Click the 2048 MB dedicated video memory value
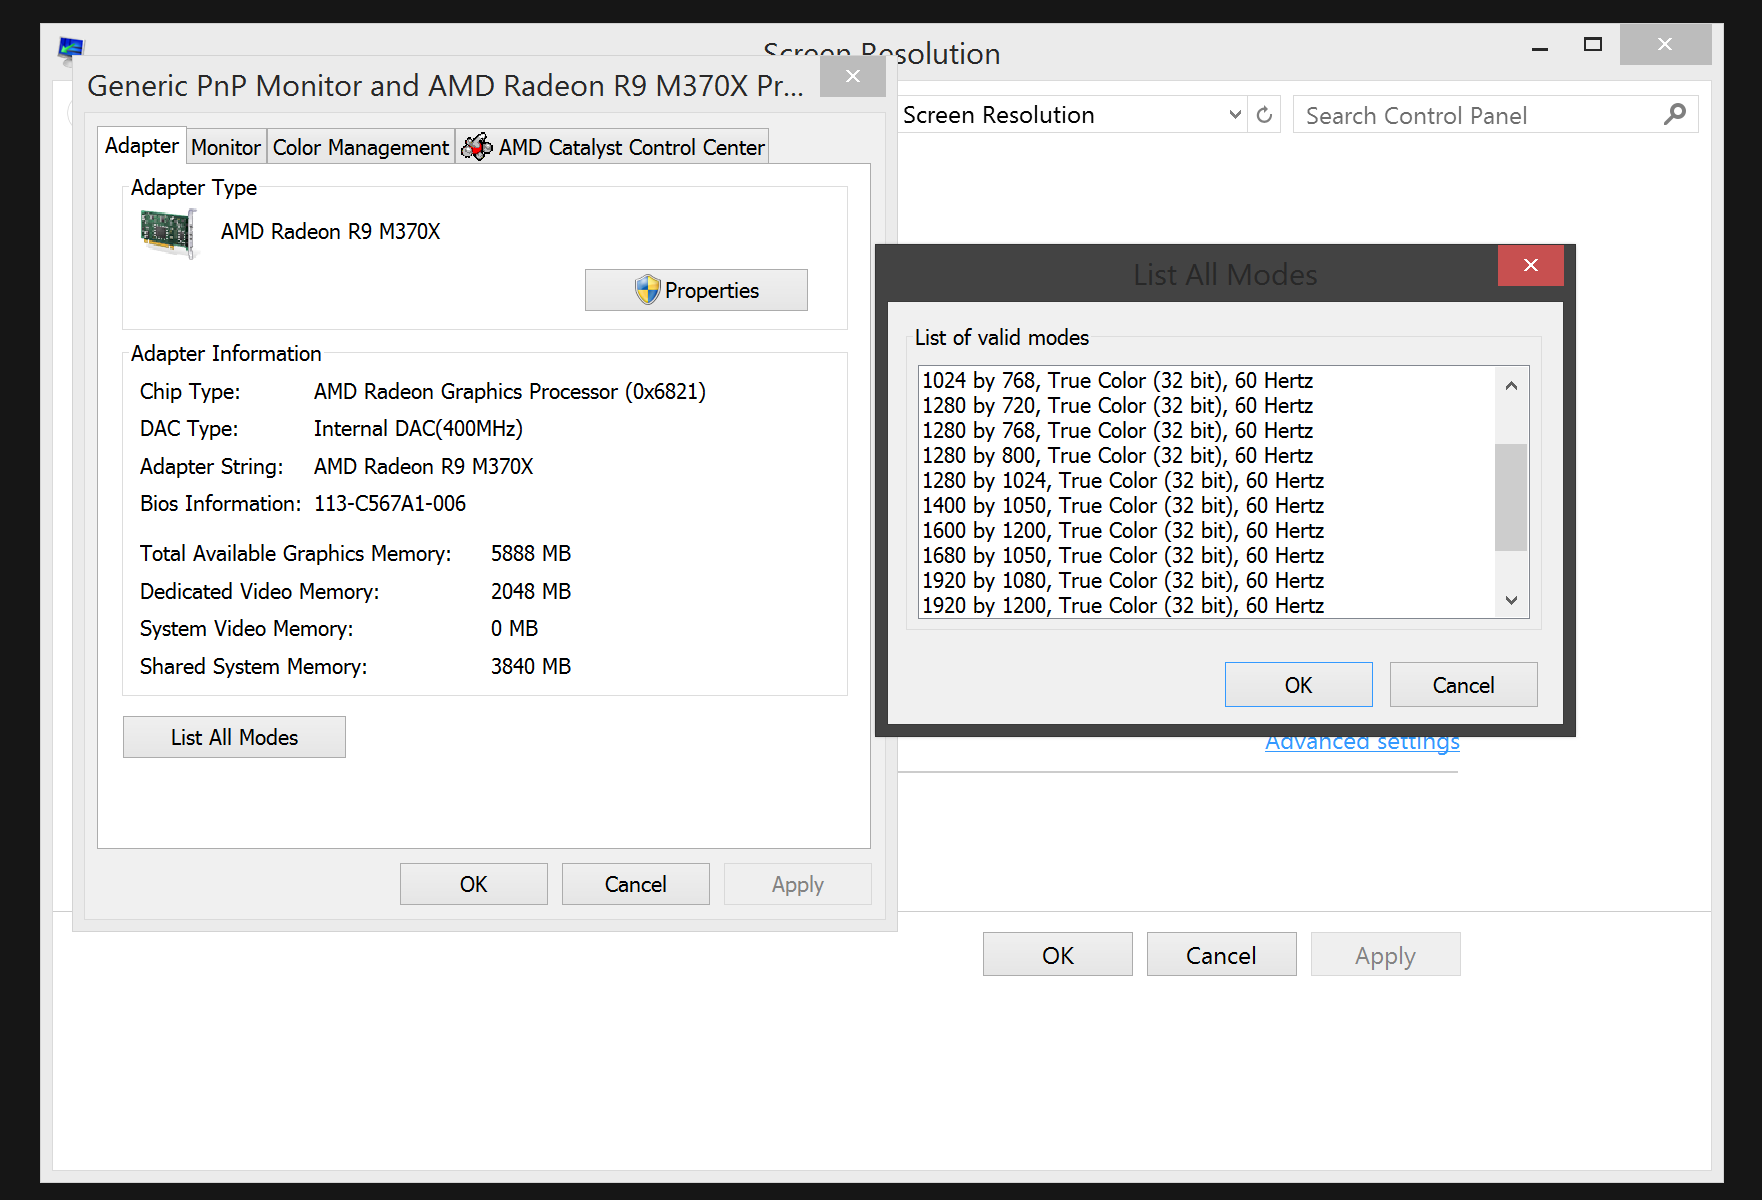Screen dimensions: 1762x1200 [x=531, y=592]
